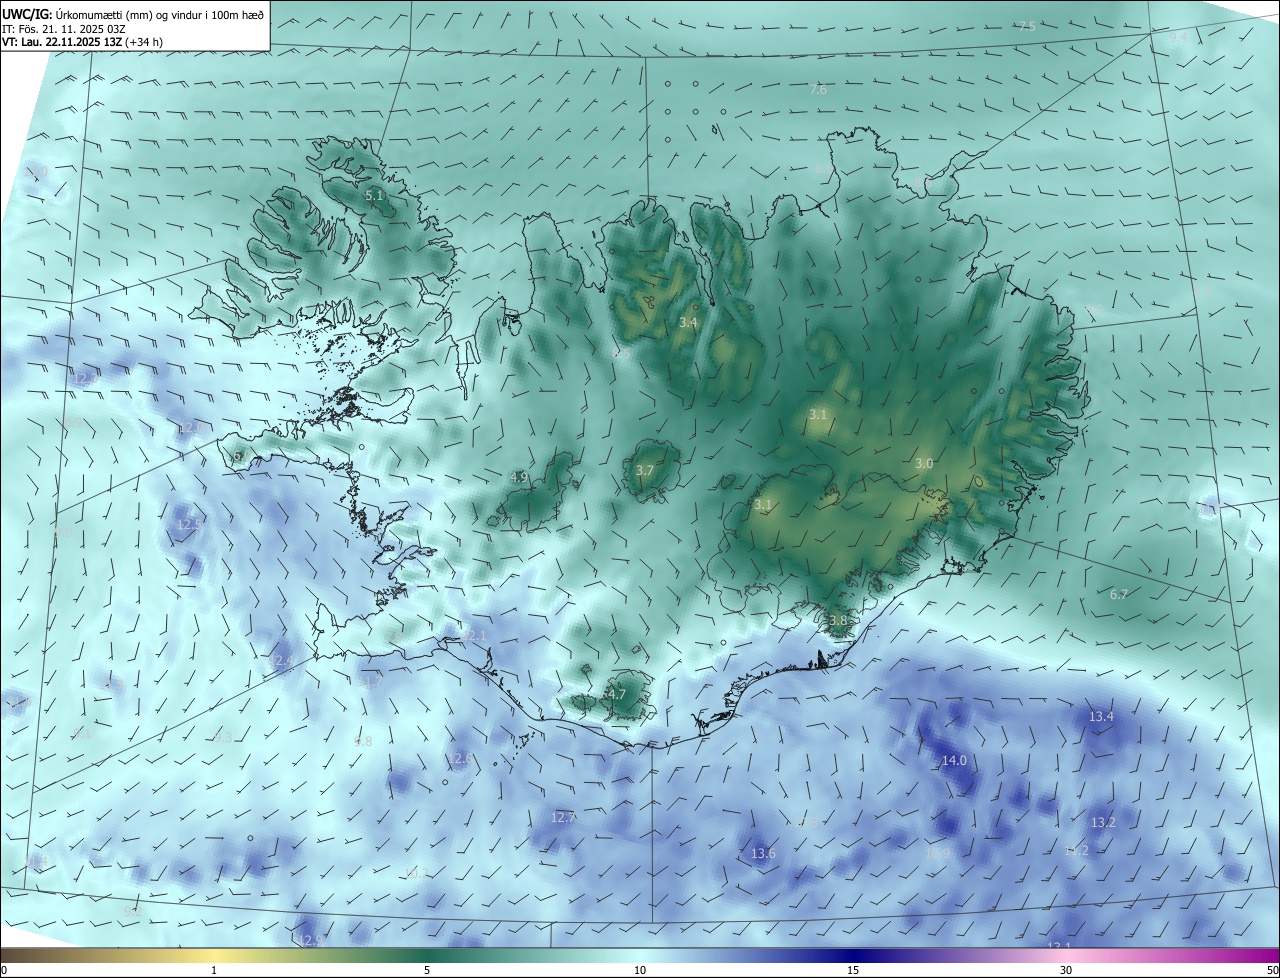Image resolution: width=1280 pixels, height=978 pixels.
Task: Click the faint 11.2 value over the sea
Action: point(1076,851)
